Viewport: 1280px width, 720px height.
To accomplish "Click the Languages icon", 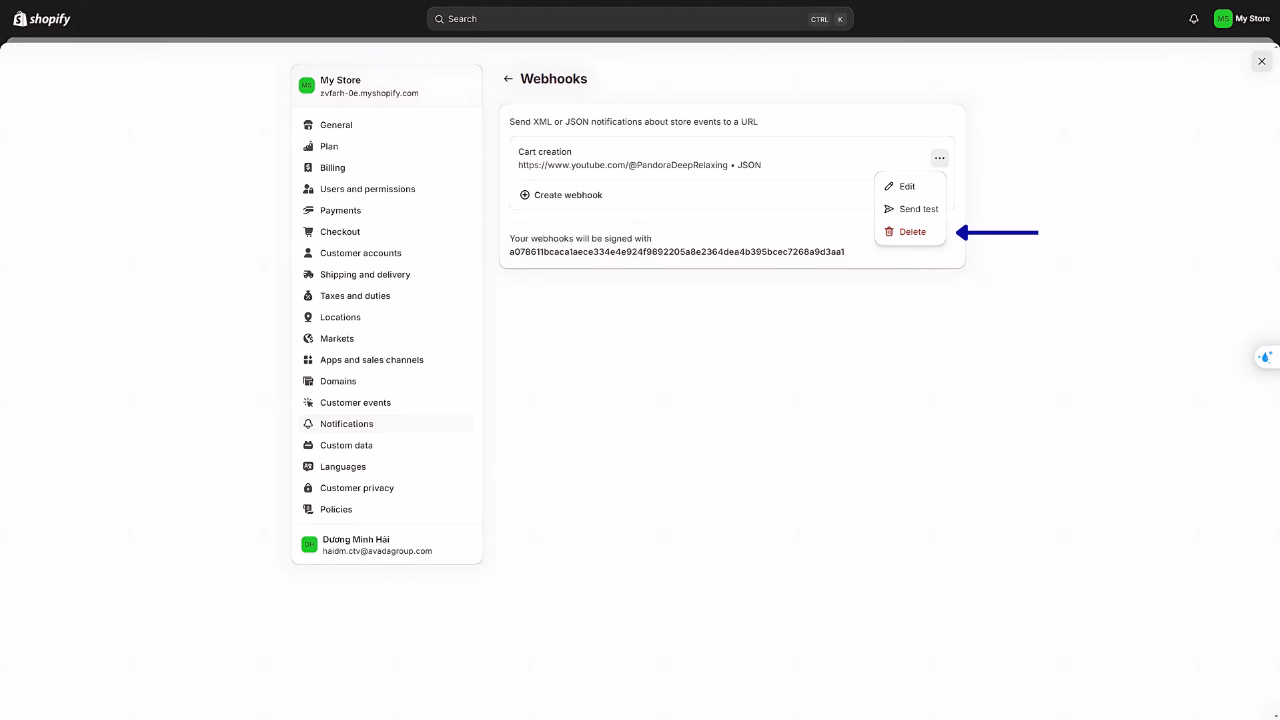I will (x=308, y=466).
